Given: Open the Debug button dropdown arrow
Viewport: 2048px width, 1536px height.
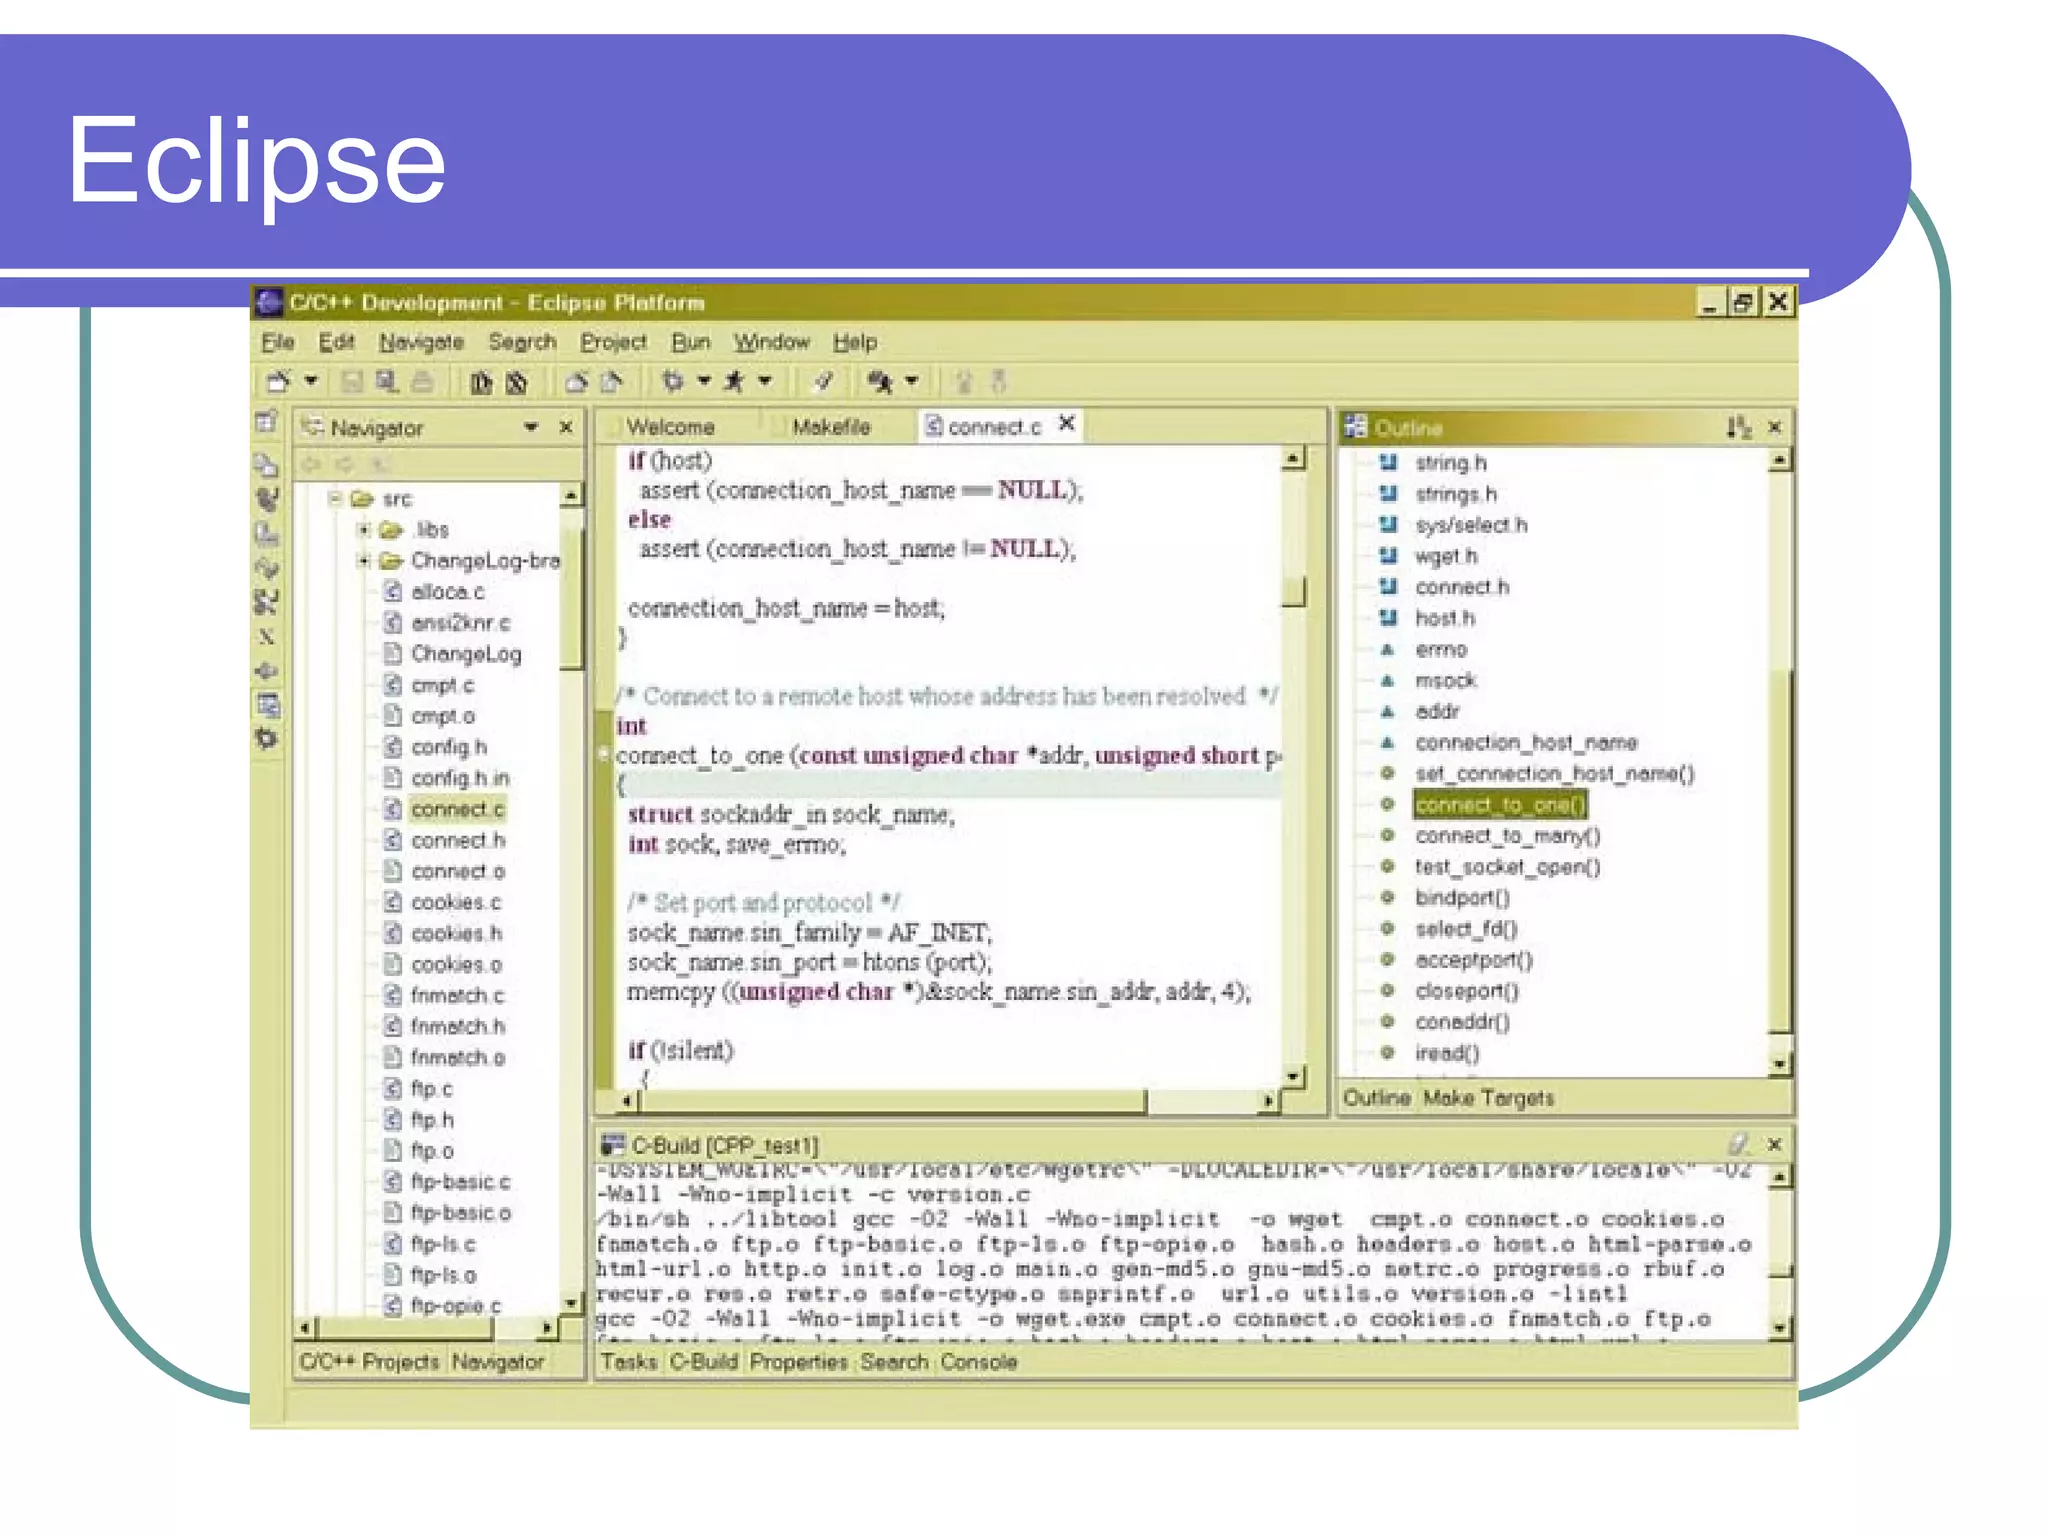Looking at the screenshot, I should pyautogui.click(x=705, y=381).
